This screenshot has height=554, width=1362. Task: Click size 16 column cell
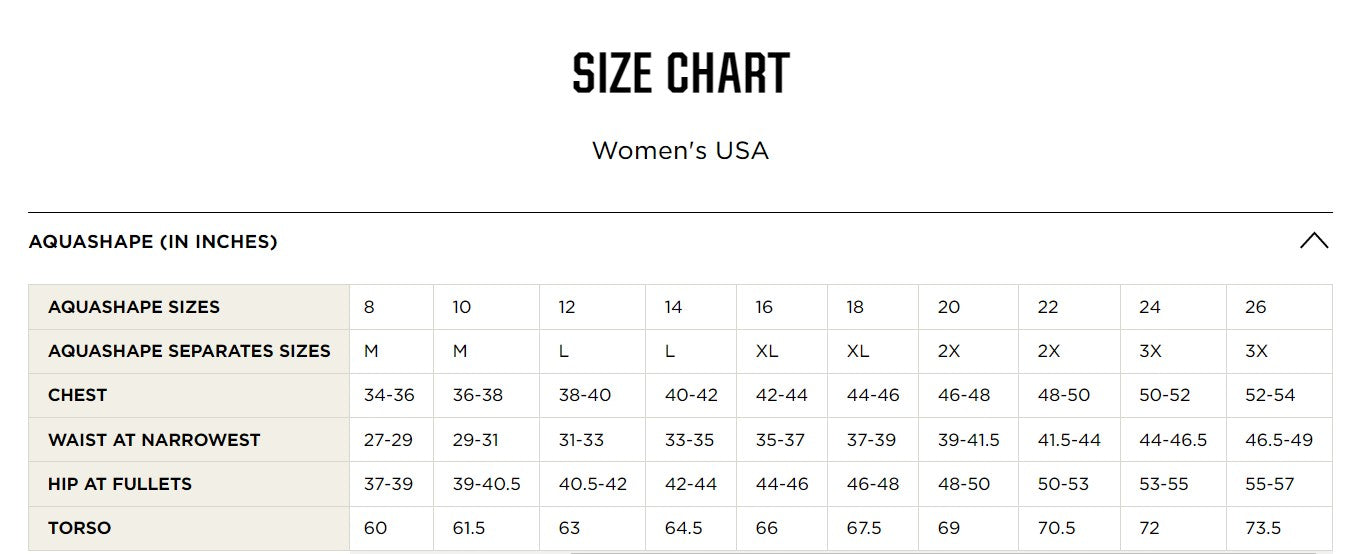pos(764,307)
